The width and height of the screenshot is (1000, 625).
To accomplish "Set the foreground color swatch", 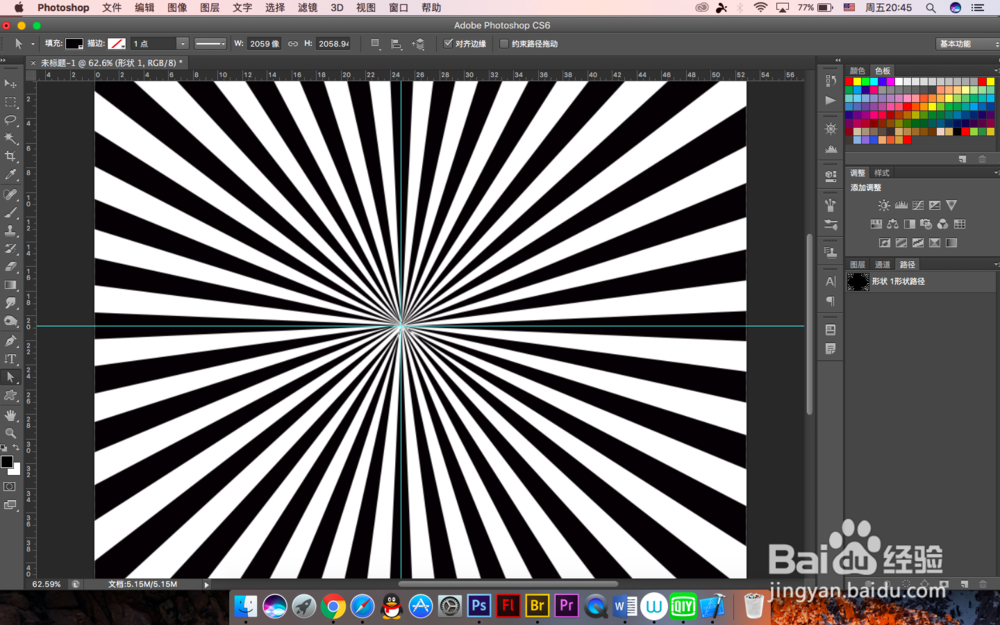I will point(6,462).
